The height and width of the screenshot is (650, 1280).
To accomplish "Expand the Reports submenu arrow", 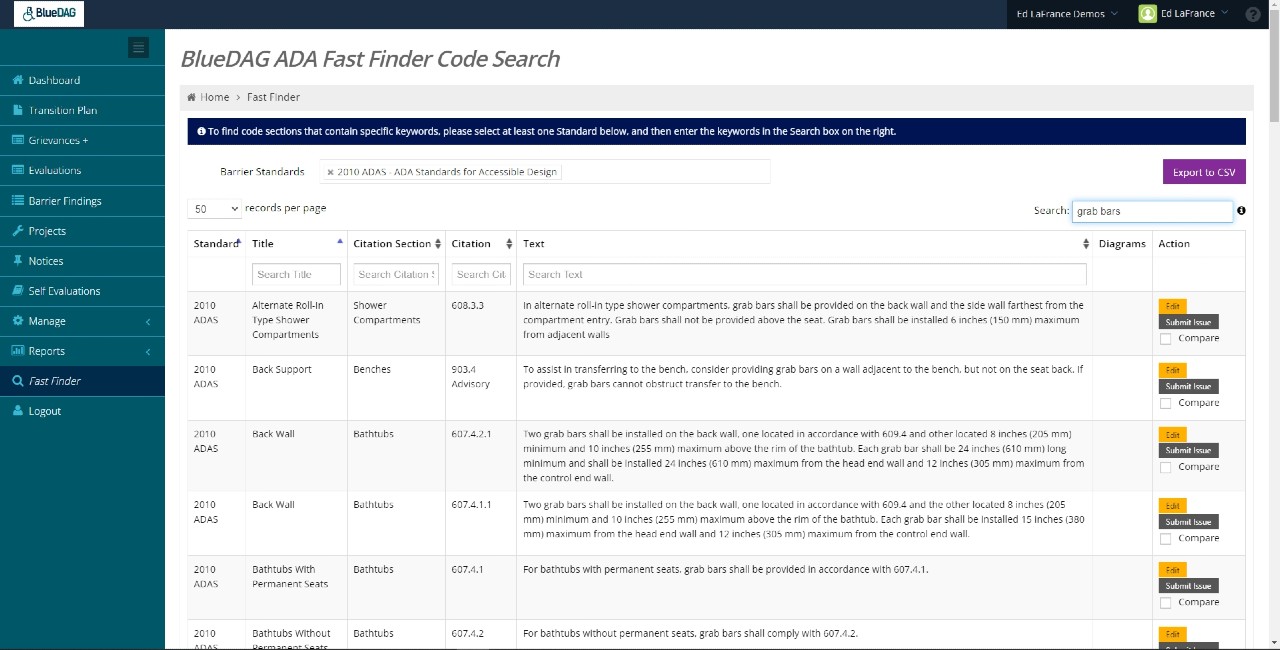I will click(148, 351).
